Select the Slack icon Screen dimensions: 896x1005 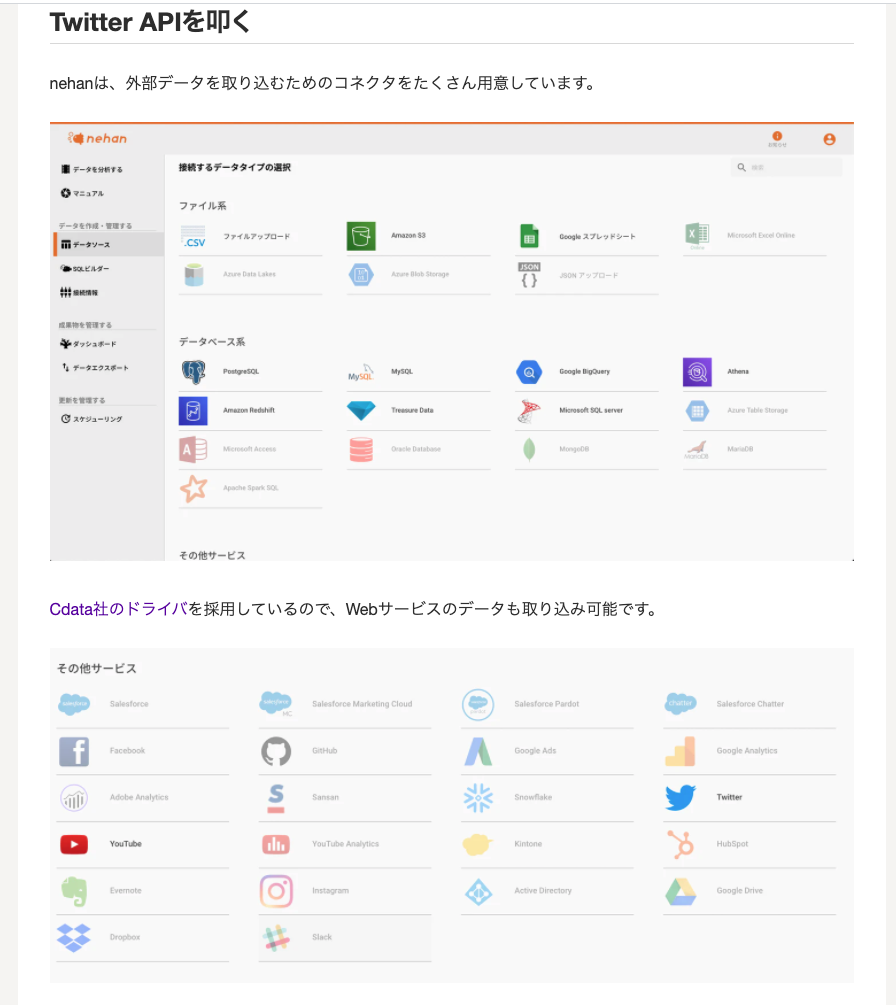[276, 938]
